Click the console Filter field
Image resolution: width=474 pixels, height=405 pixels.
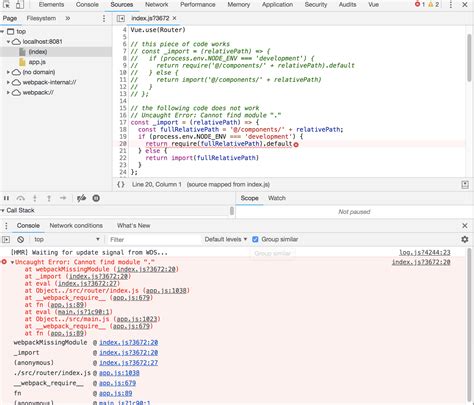pos(154,239)
